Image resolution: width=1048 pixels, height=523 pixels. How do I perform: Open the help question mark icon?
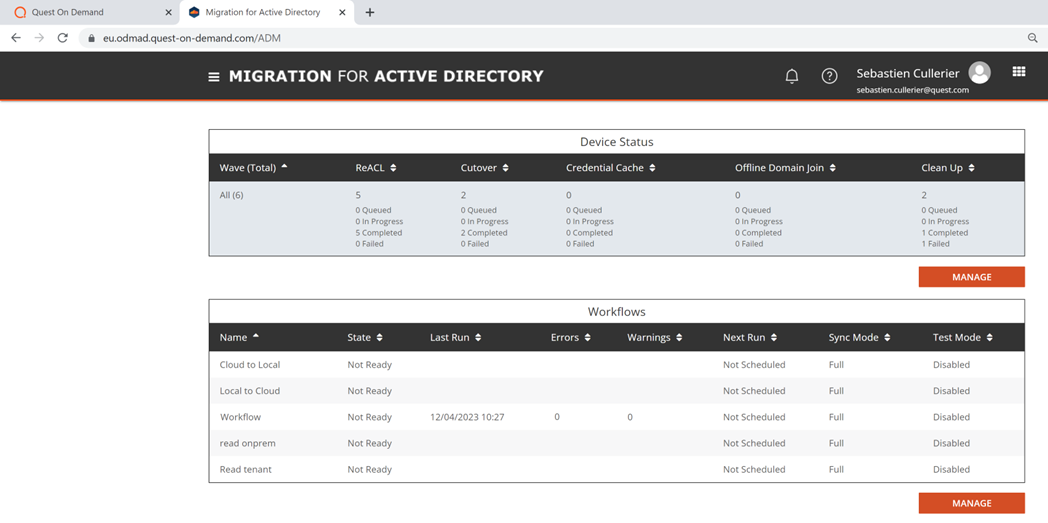coord(829,76)
